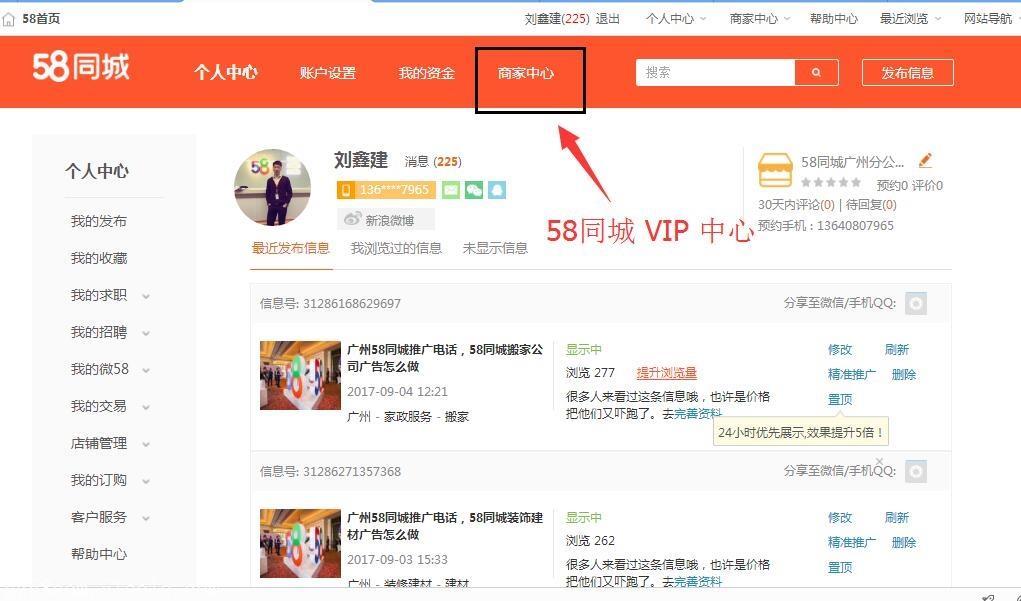The image size is (1021, 601).
Task: Open 我的资金 in orange navigation
Action: 427,73
